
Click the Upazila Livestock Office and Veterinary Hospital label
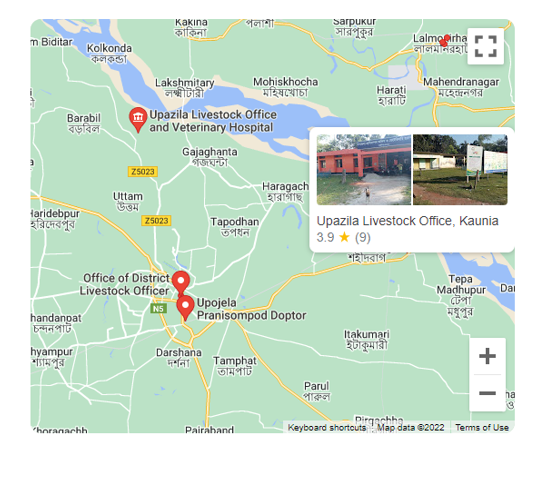(213, 121)
